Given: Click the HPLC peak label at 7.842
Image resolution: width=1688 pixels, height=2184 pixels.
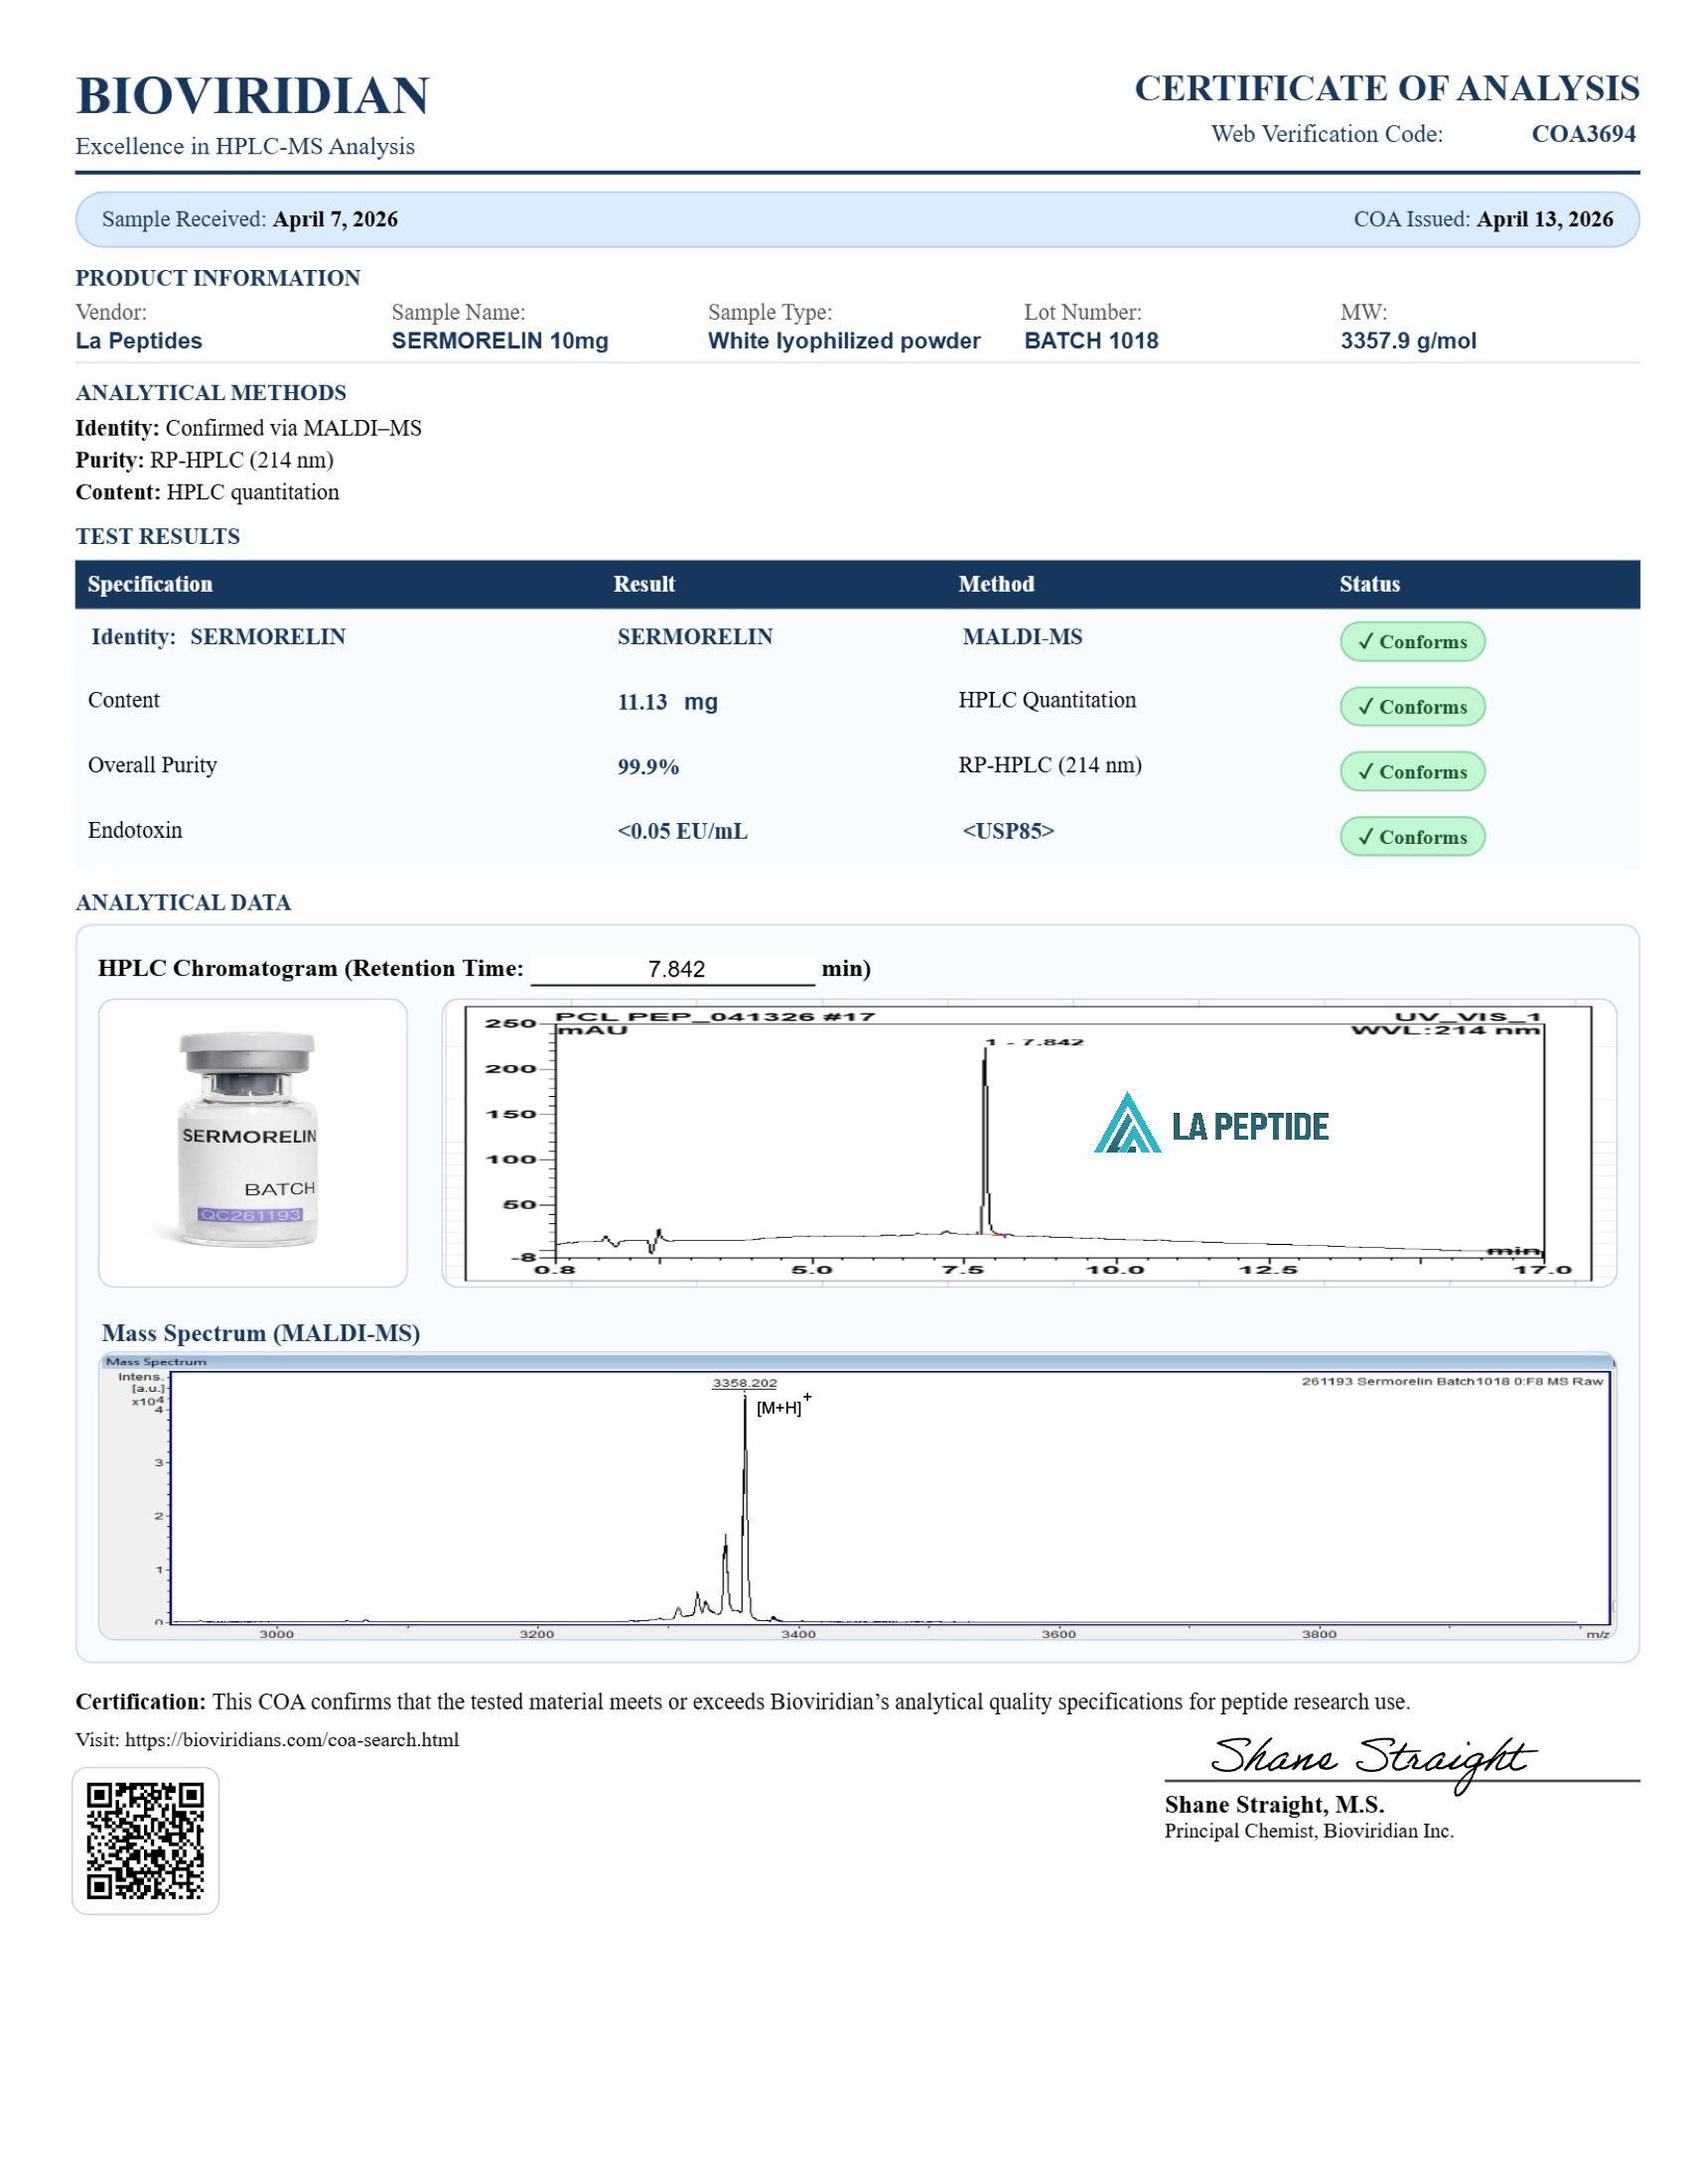Looking at the screenshot, I should pyautogui.click(x=1035, y=1042).
